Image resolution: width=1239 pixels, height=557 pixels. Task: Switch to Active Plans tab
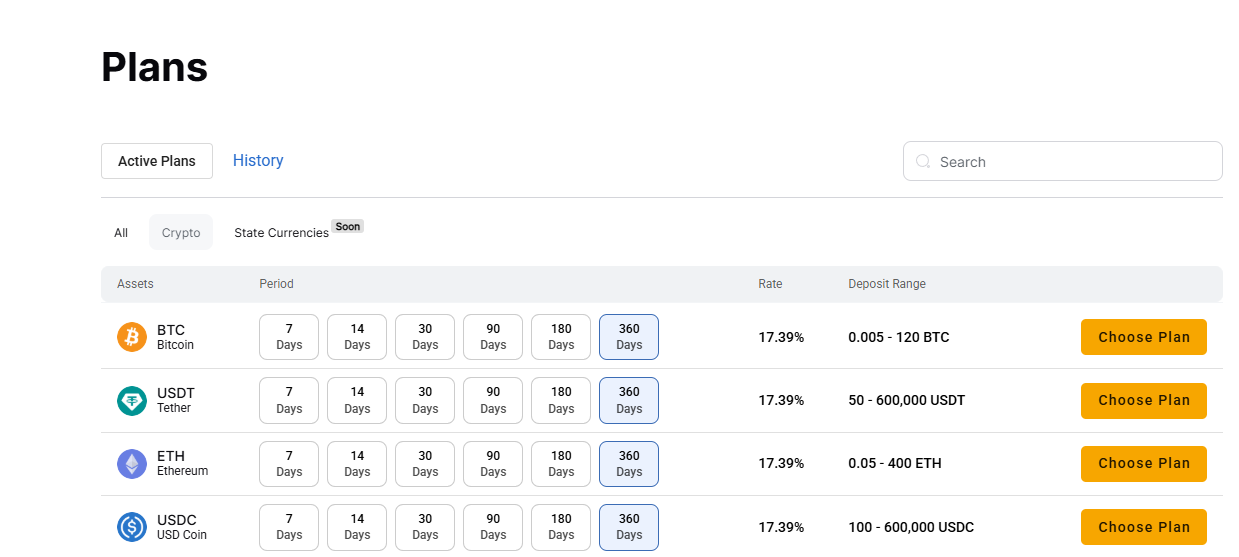point(157,161)
